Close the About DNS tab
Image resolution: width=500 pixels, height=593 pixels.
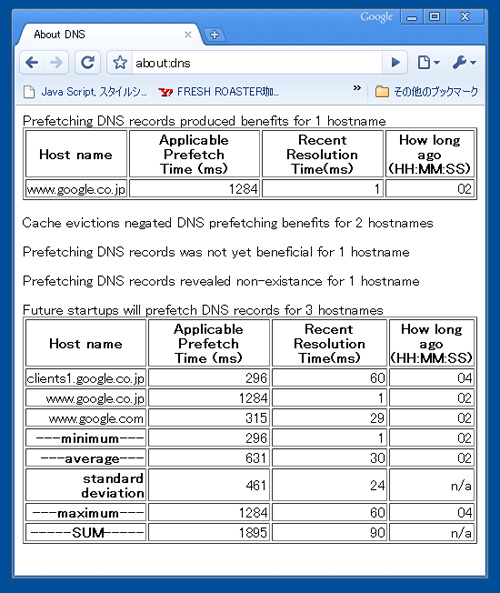(x=188, y=35)
